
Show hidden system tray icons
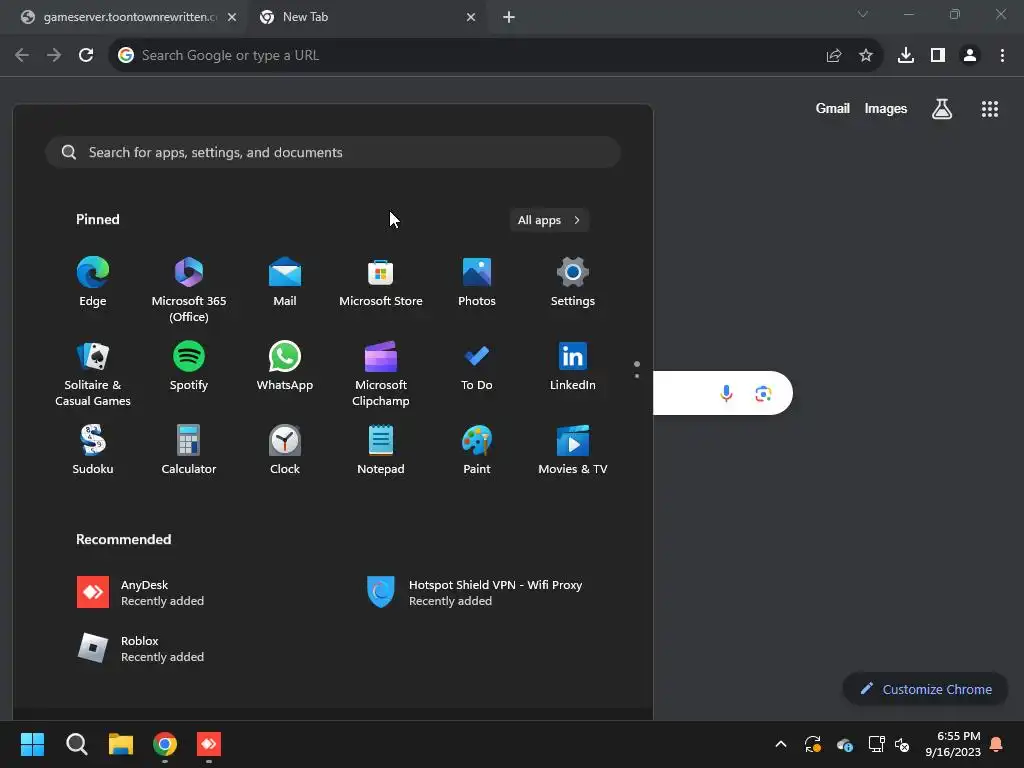point(780,744)
